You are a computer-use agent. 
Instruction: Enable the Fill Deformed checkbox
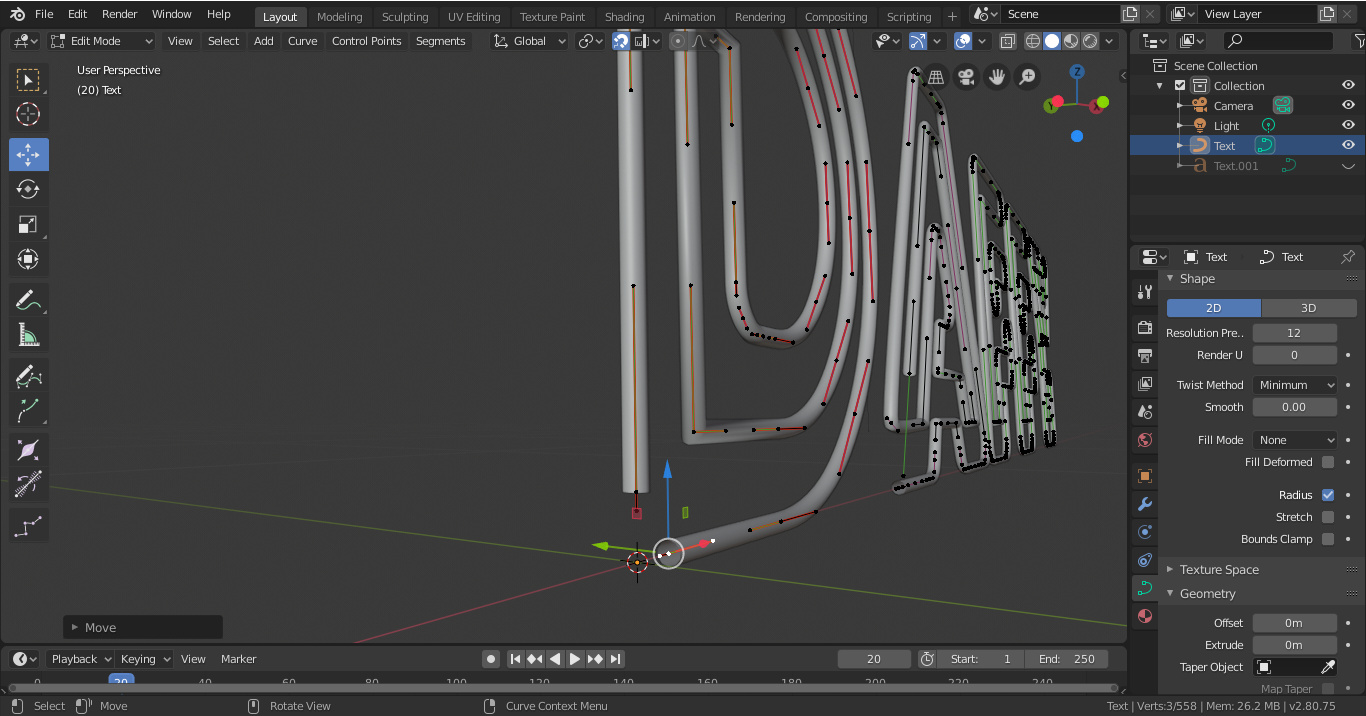tap(1328, 462)
